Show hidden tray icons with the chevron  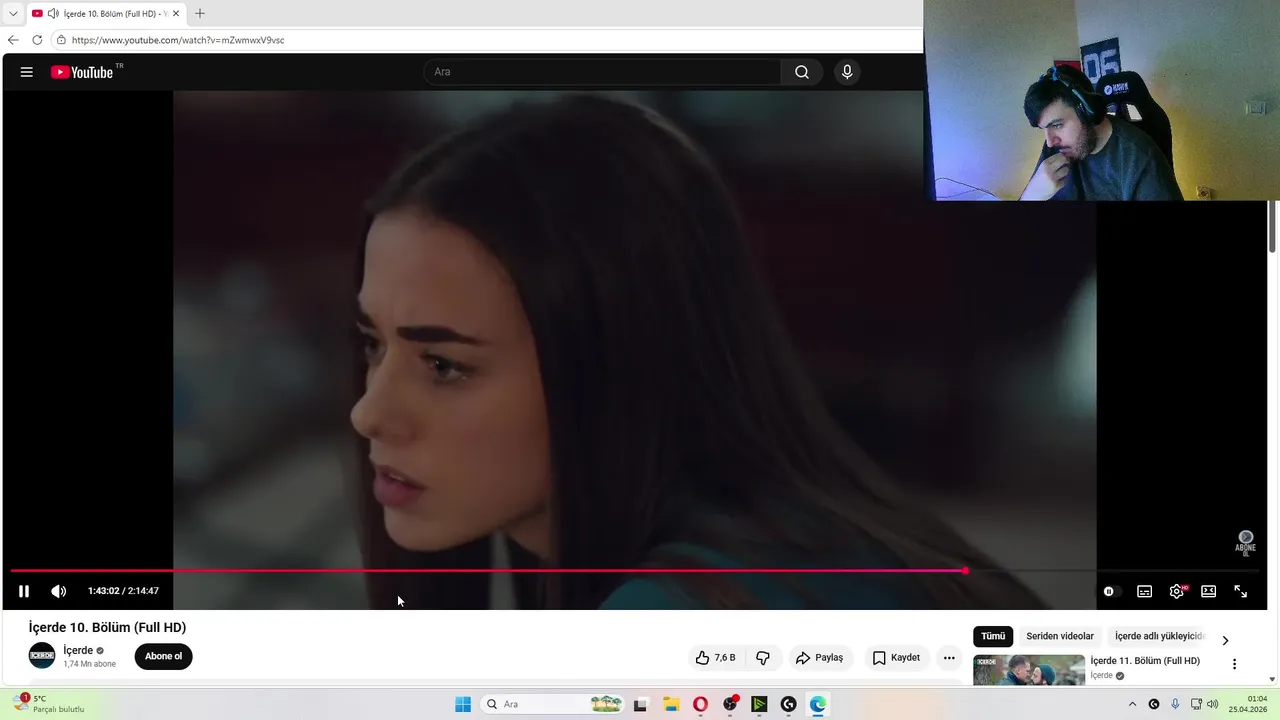[1132, 704]
